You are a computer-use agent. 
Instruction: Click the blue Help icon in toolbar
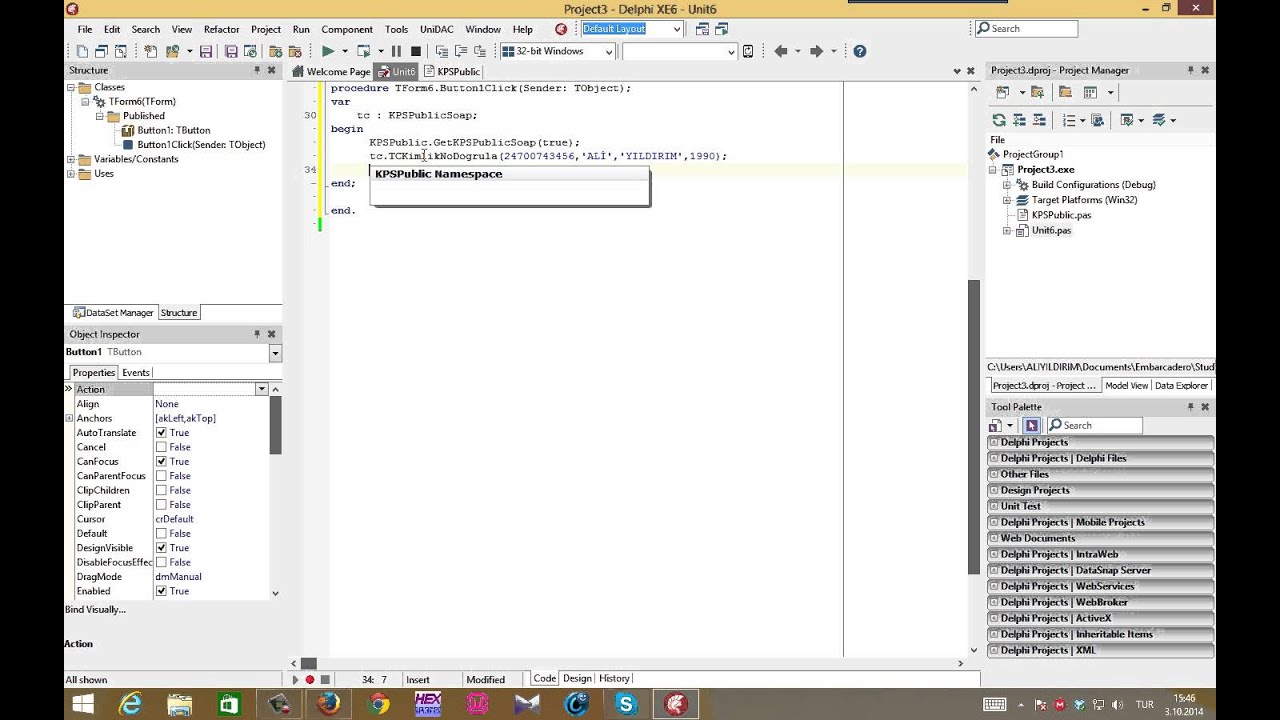point(859,51)
